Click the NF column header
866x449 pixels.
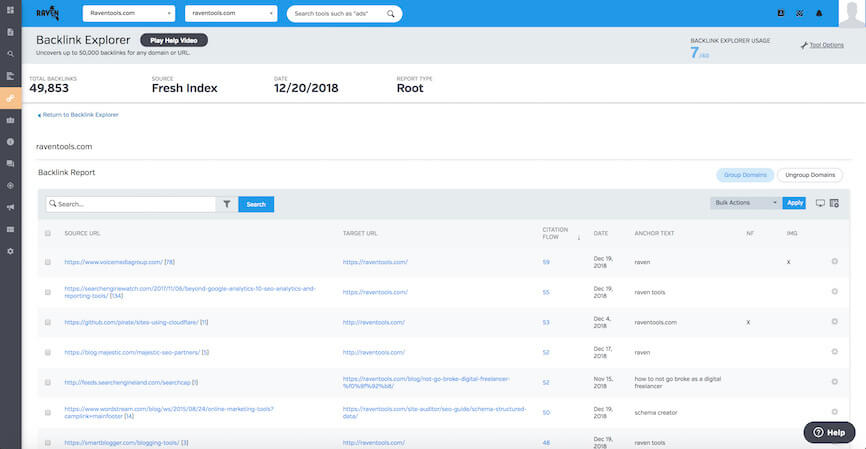749,233
